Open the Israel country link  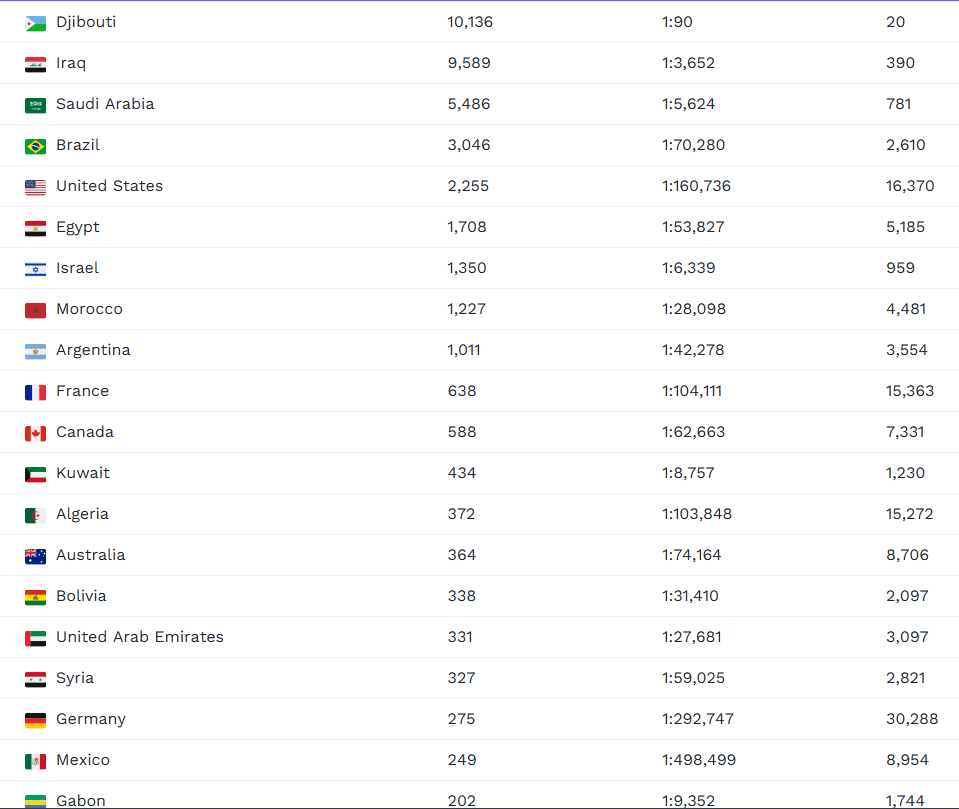(77, 268)
